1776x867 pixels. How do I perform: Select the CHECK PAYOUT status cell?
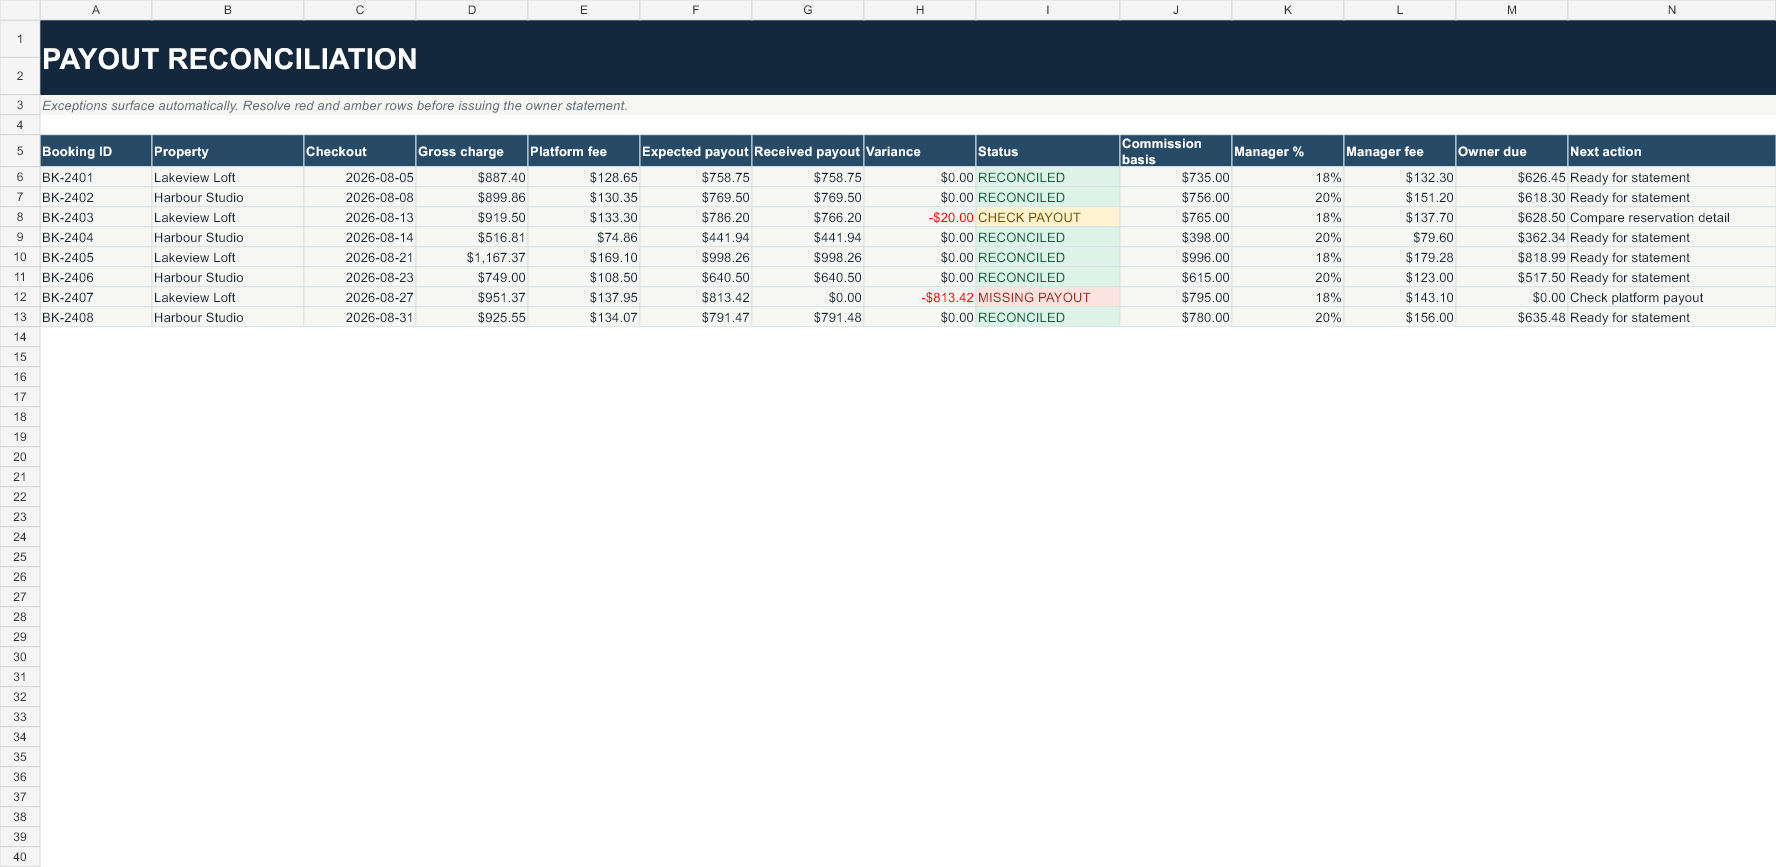[1048, 217]
